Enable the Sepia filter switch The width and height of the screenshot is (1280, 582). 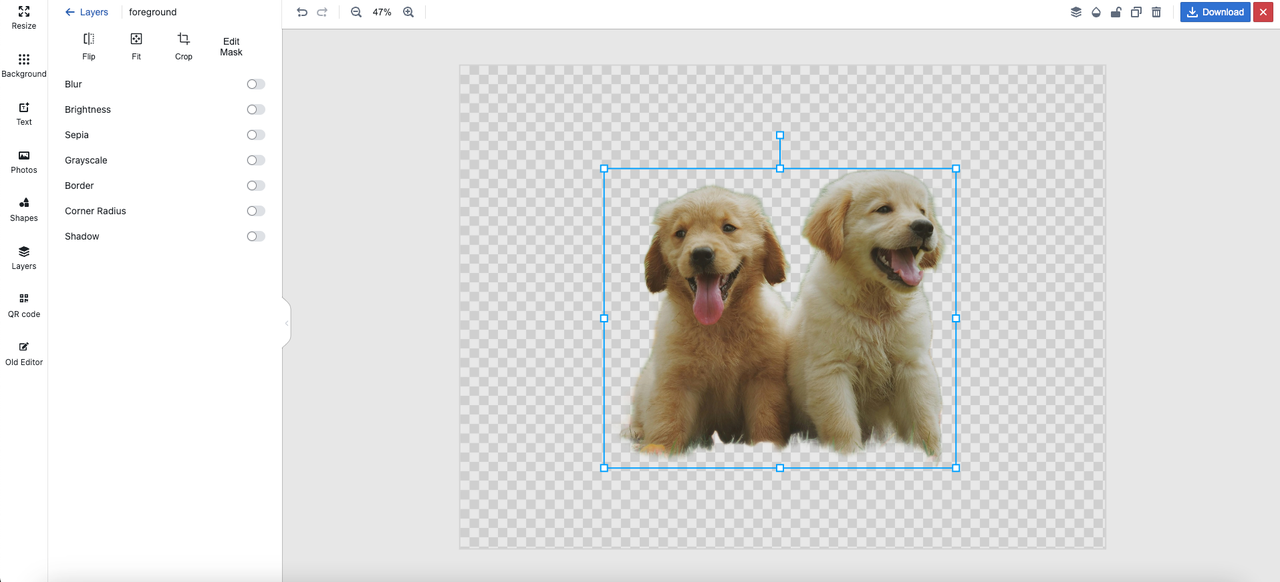(x=256, y=135)
